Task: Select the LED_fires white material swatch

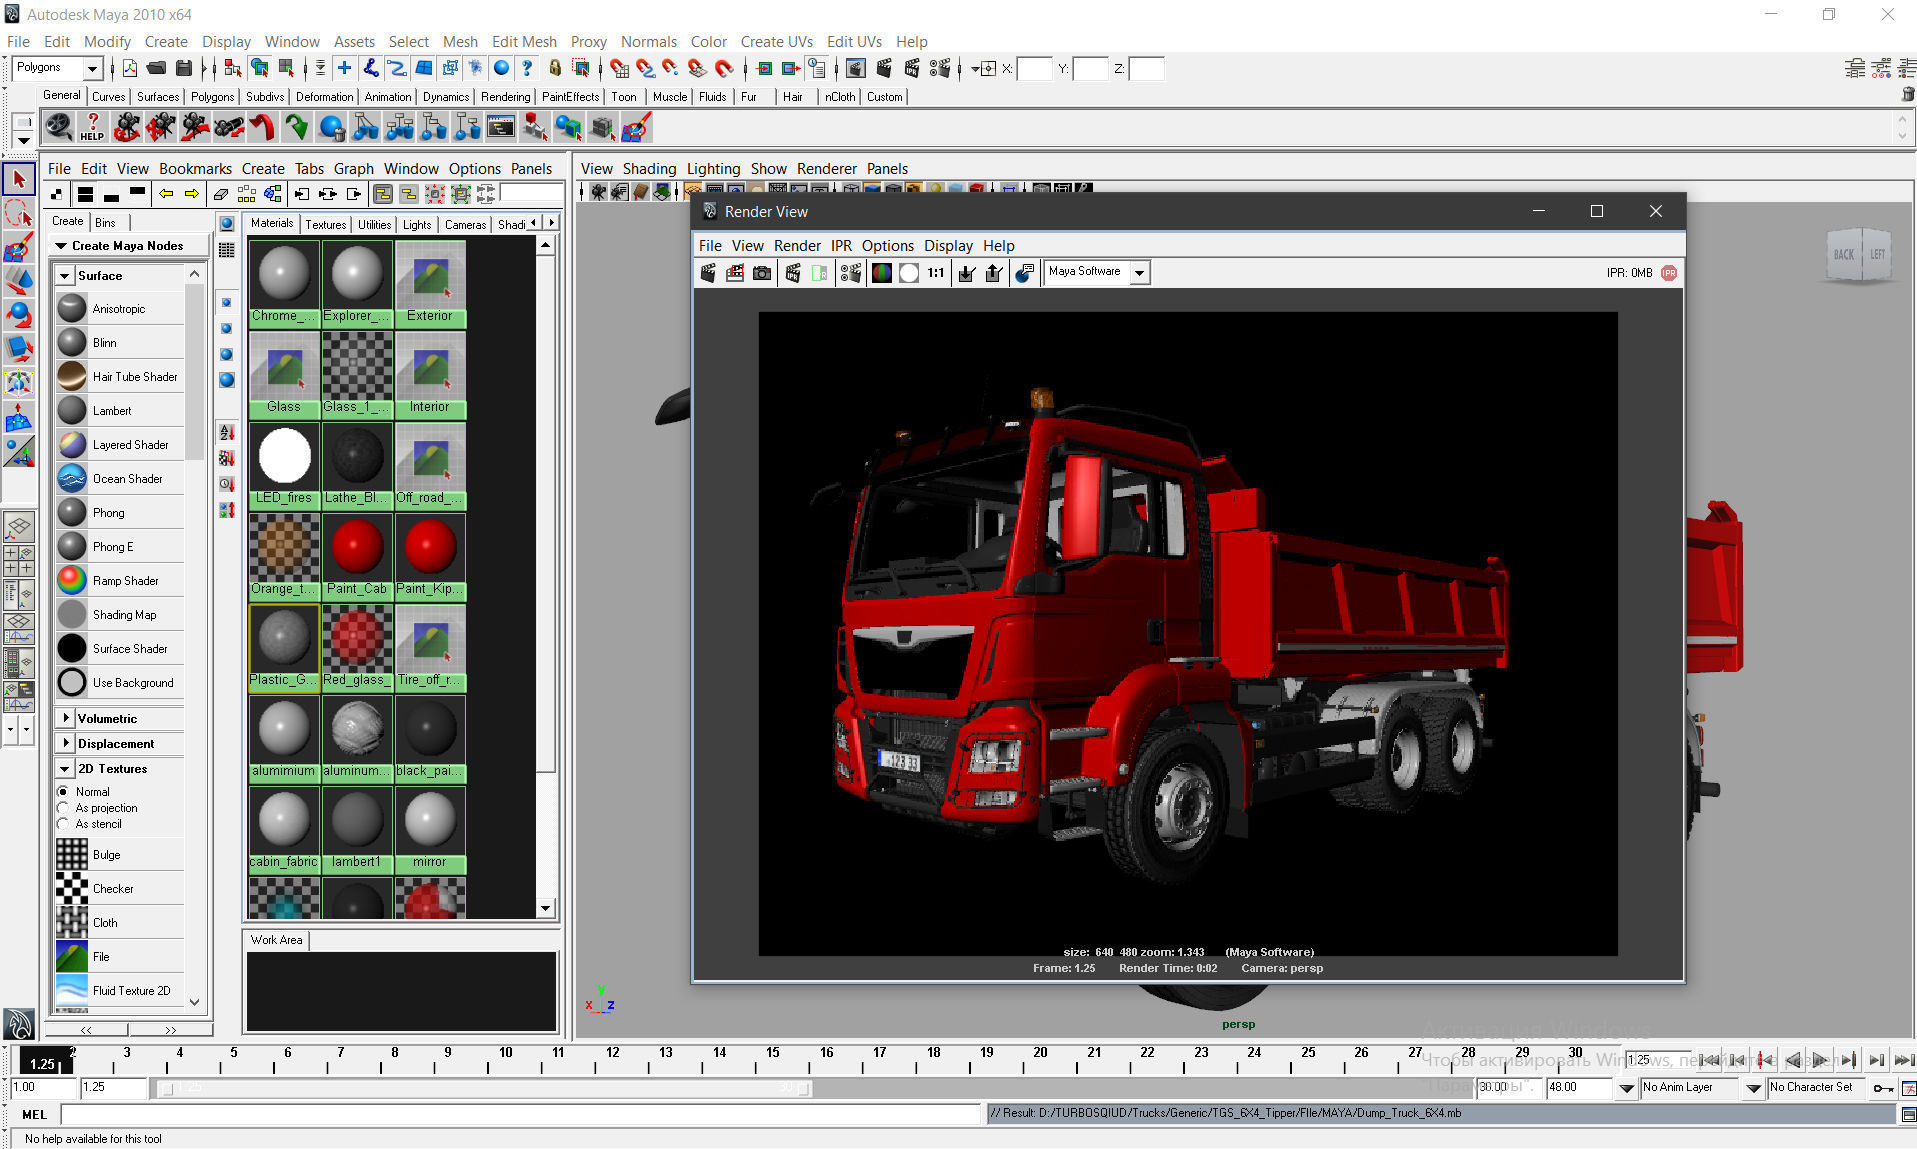Action: click(x=284, y=465)
